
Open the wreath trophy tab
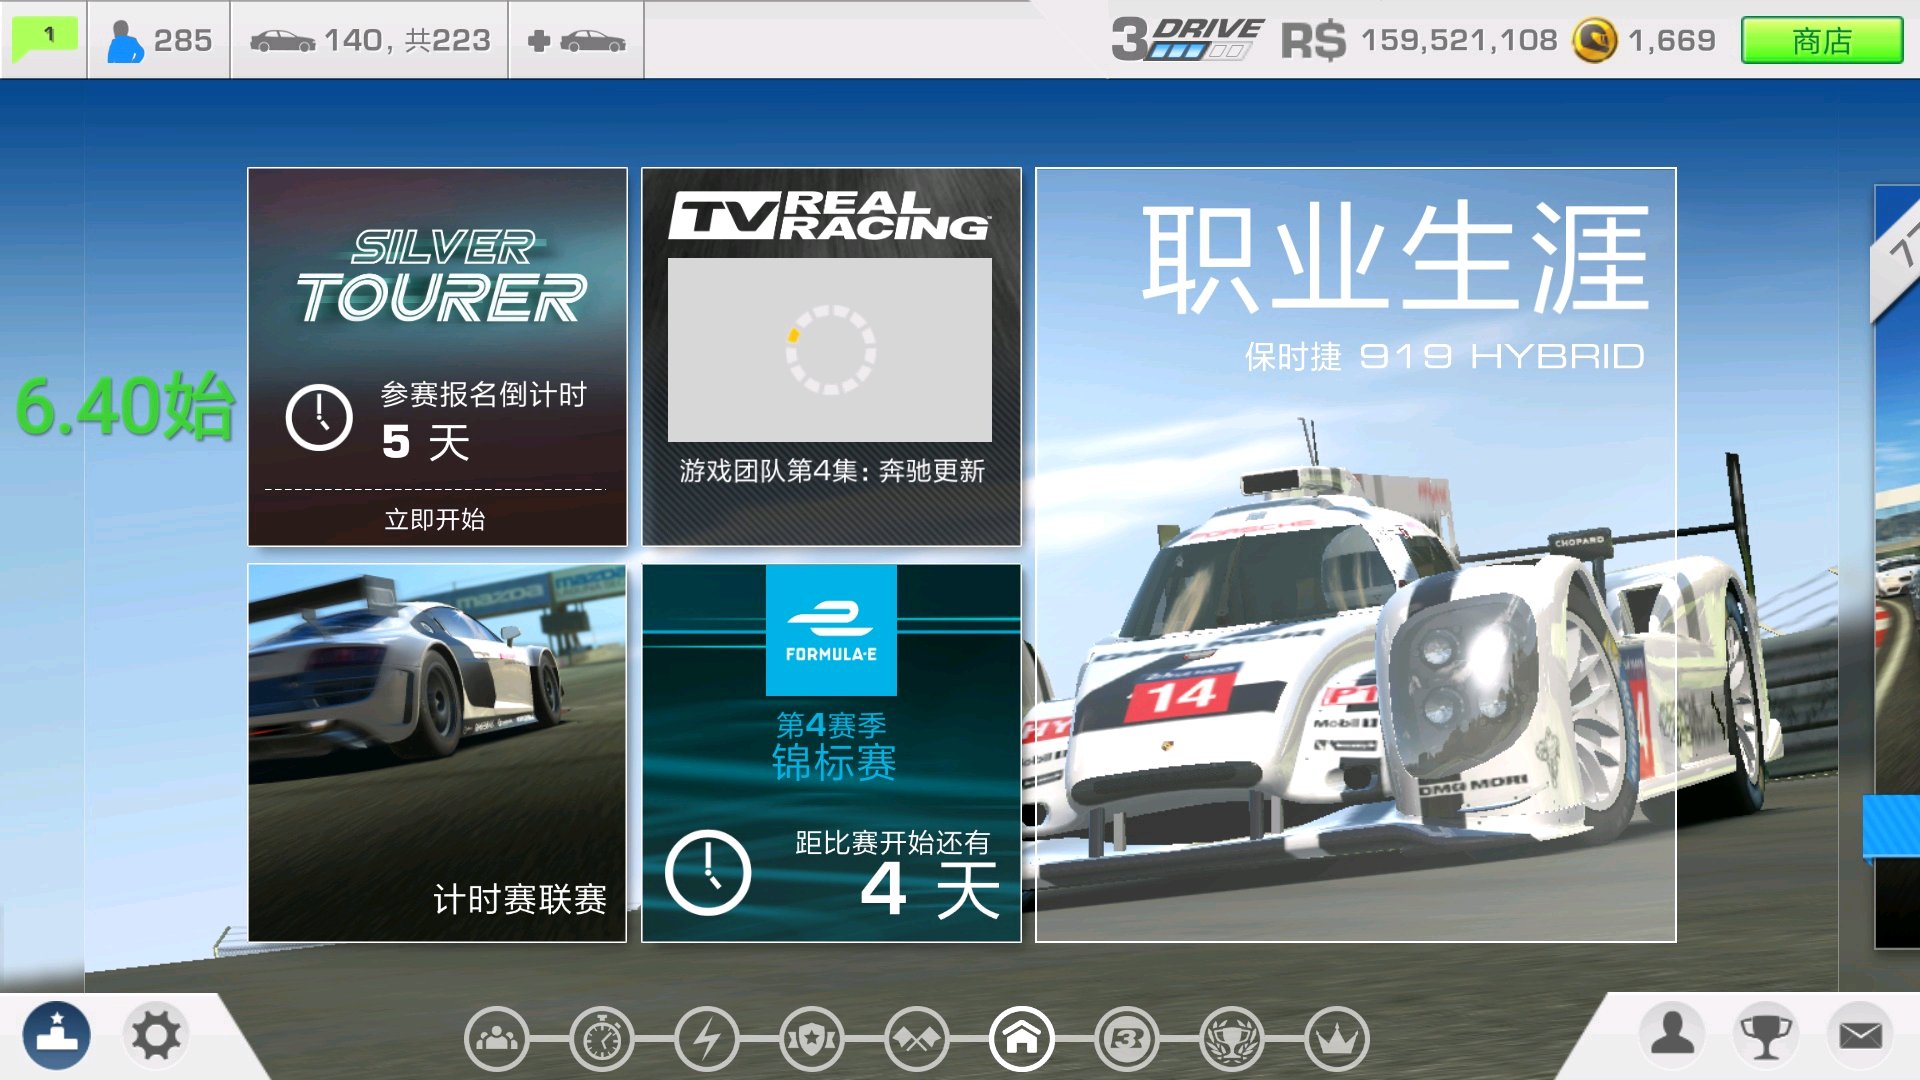(1232, 1039)
